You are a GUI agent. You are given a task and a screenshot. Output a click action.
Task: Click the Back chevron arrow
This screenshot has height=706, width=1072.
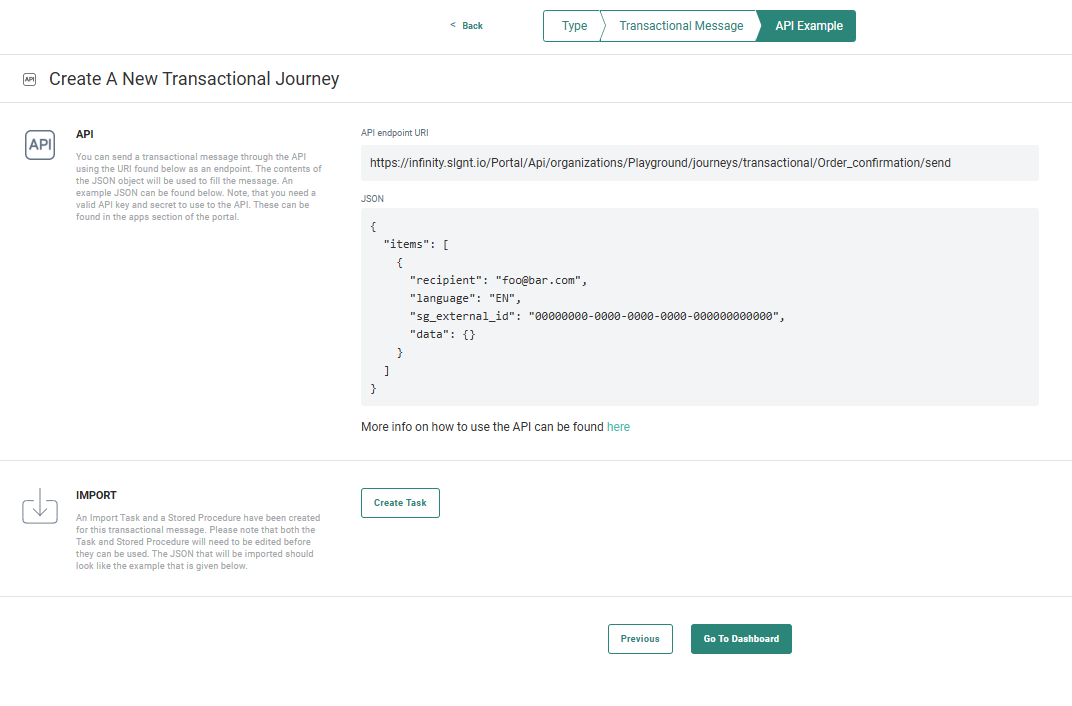(x=452, y=25)
